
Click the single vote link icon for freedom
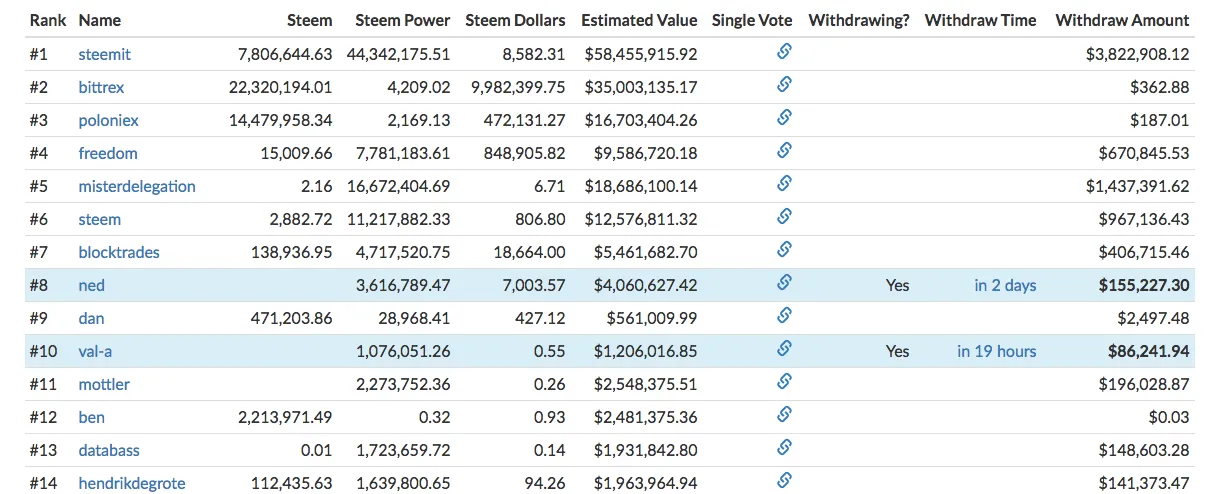pyautogui.click(x=784, y=151)
